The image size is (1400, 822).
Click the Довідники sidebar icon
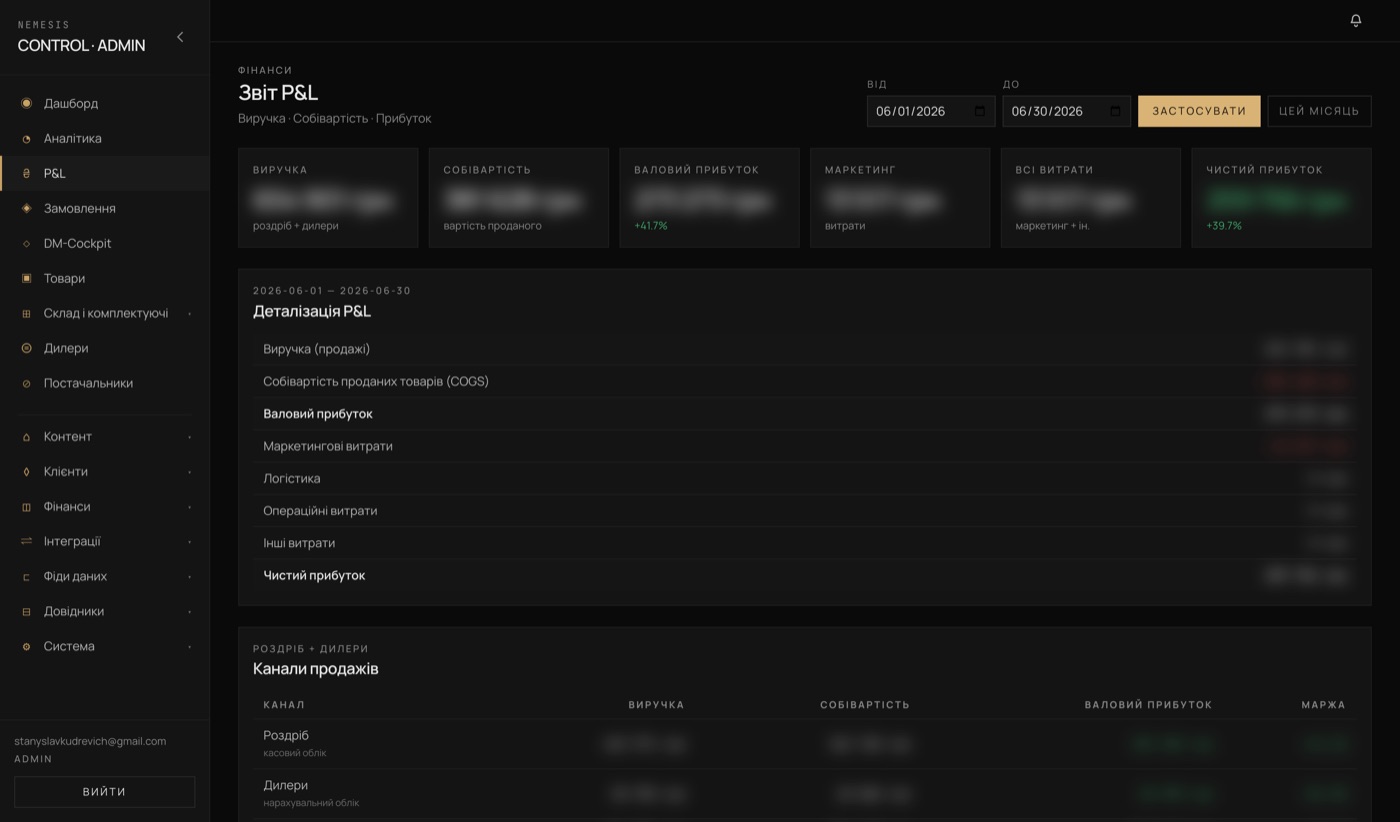point(27,611)
